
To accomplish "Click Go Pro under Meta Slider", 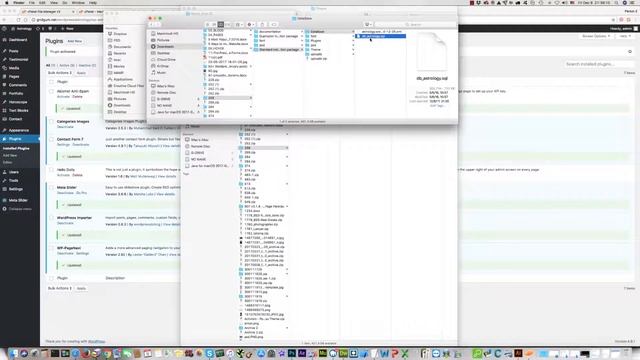I will click(82, 193).
